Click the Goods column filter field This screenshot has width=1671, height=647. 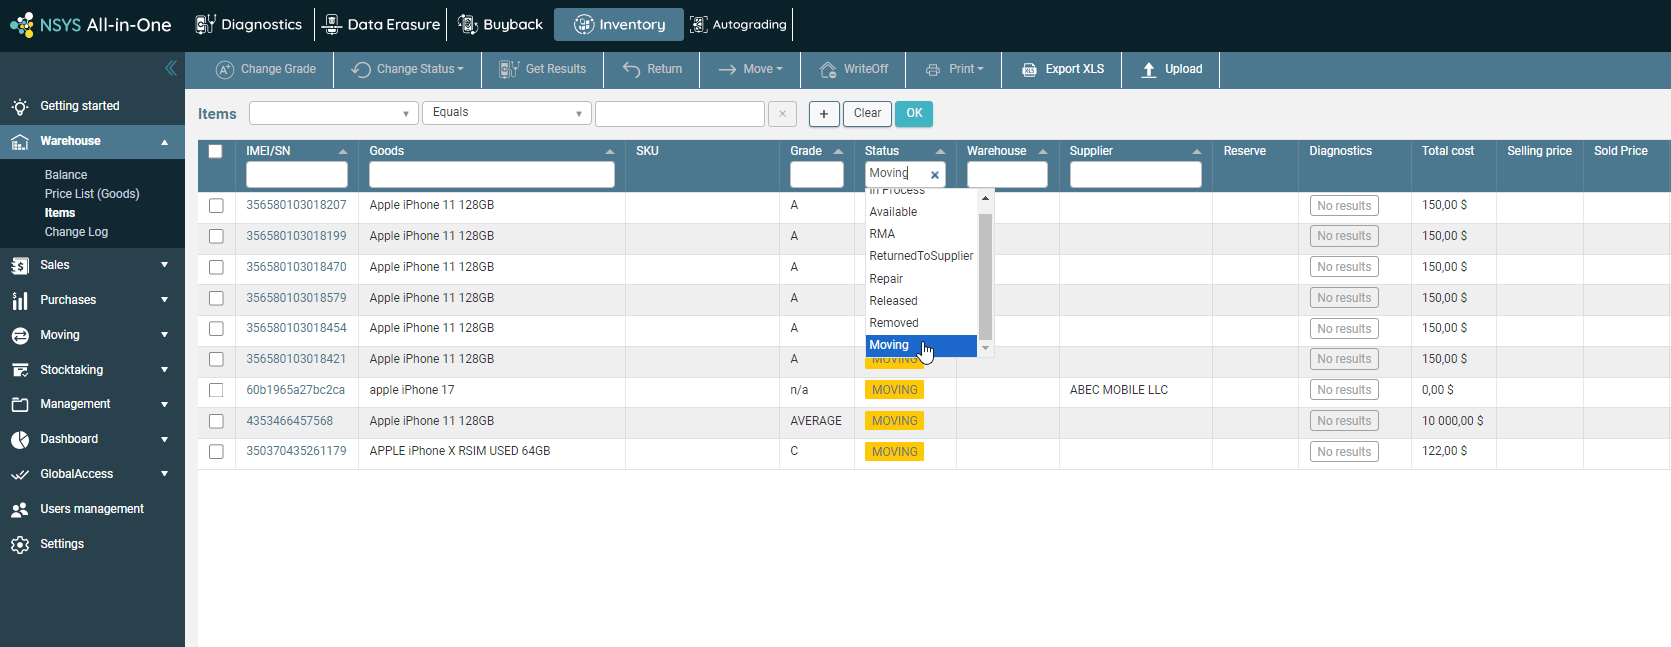click(492, 175)
